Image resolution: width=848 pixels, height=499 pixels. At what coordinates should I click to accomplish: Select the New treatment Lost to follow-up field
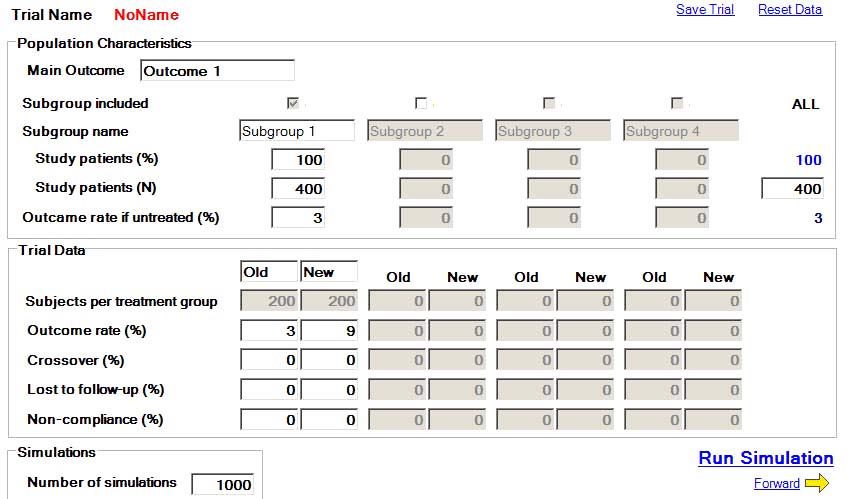(329, 390)
